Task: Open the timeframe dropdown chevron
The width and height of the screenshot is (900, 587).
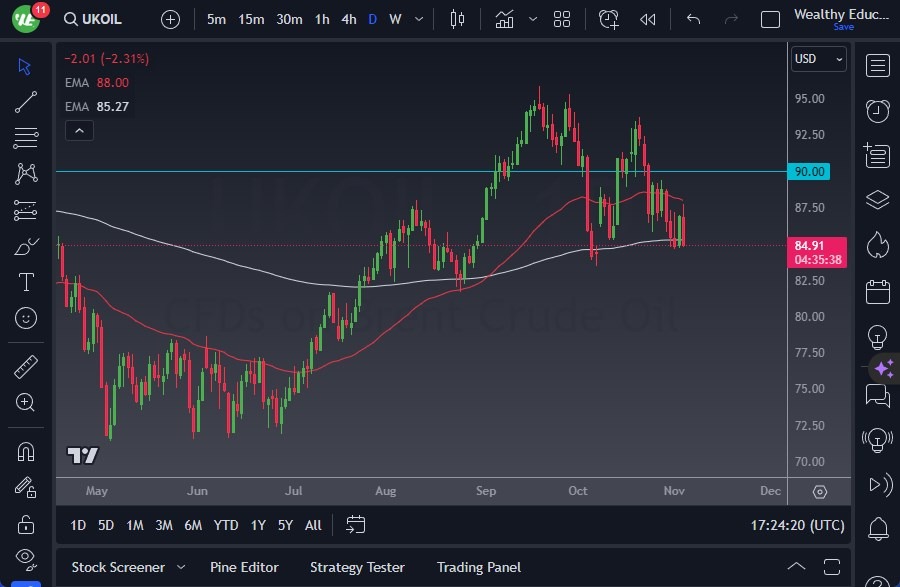Action: point(417,18)
